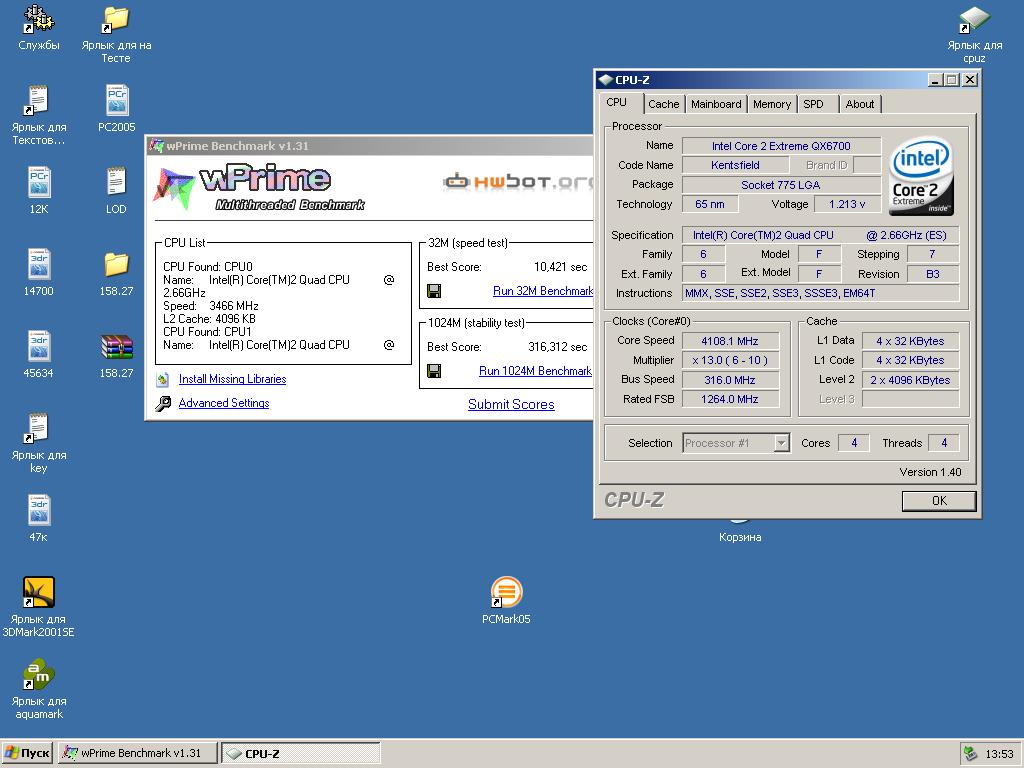Click the Install Missing Libraries link
1024x768 pixels.
coord(232,379)
